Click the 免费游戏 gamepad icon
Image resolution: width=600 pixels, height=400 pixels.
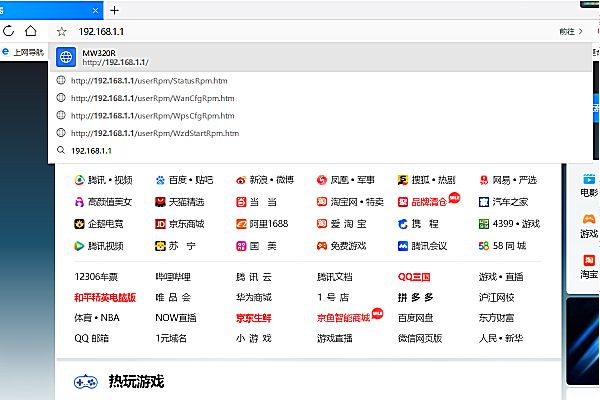(x=322, y=246)
